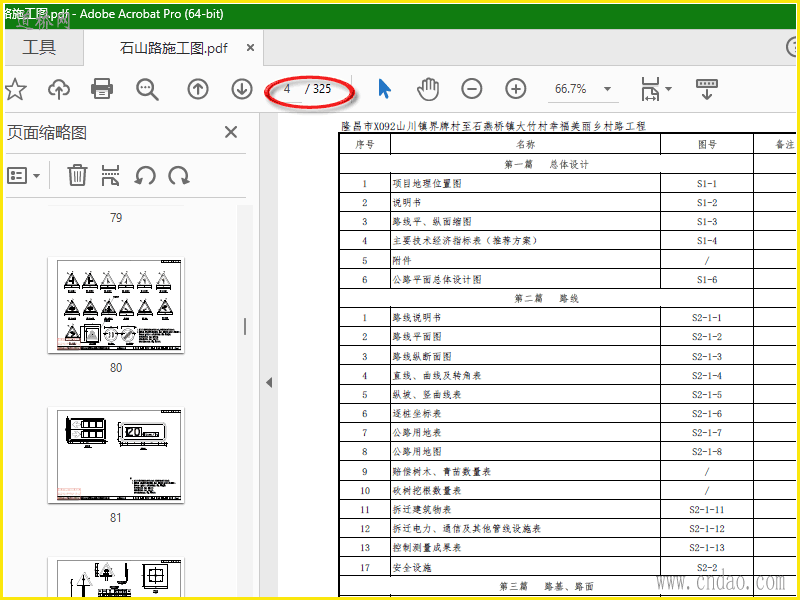Click 公路平面总体设计图 table entry
Viewport: 800px width, 600px height.
coord(437,280)
